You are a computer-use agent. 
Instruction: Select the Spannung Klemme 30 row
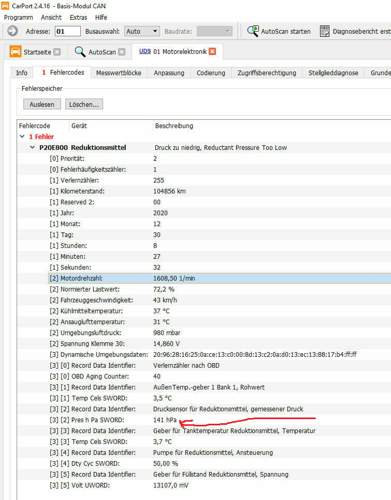(x=204, y=343)
